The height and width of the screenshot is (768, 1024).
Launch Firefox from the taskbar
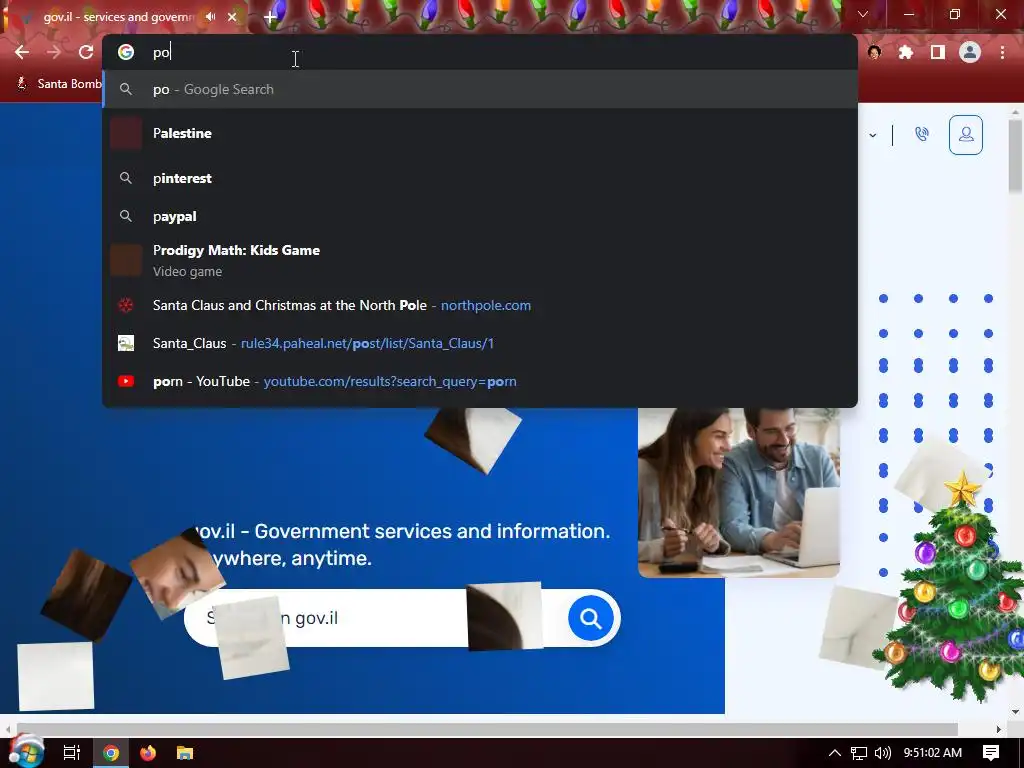pos(148,753)
